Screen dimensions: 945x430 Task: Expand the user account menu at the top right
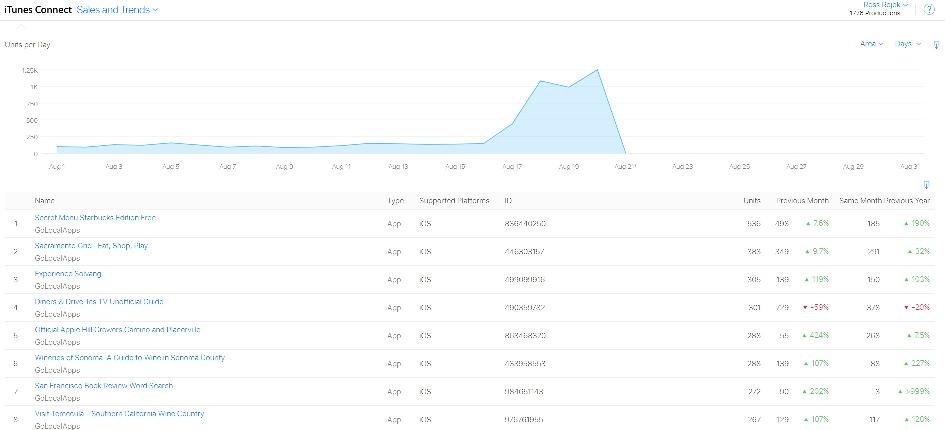(x=885, y=5)
